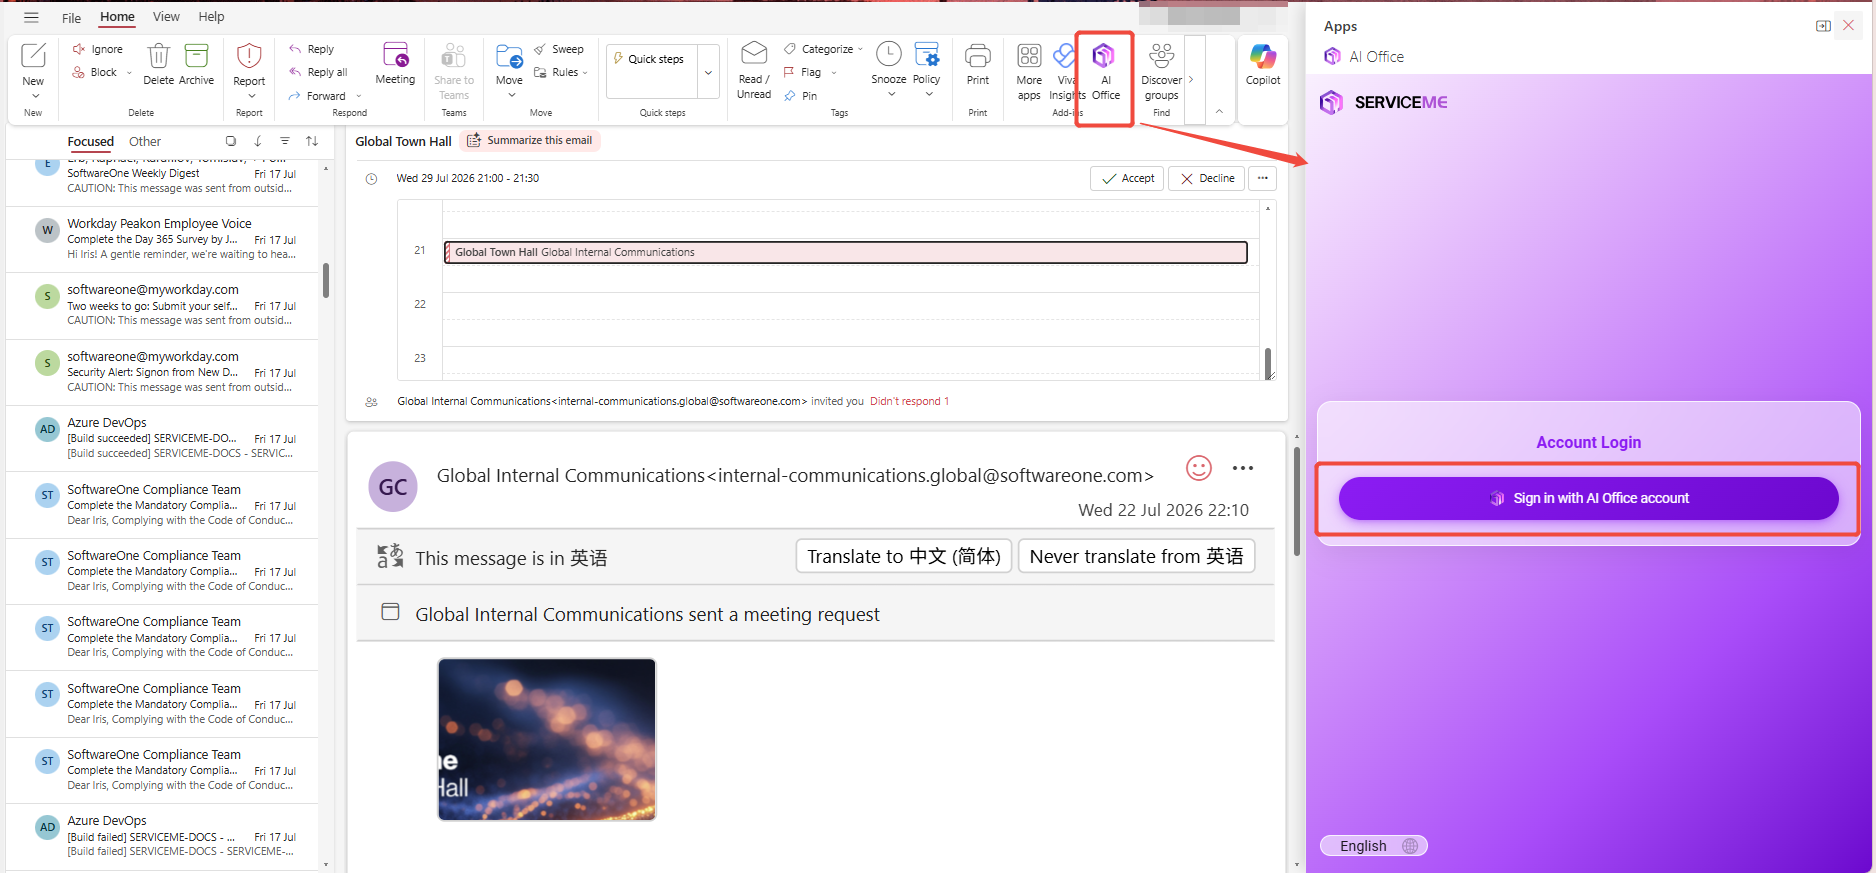Open more actions for the email

(x=1243, y=468)
